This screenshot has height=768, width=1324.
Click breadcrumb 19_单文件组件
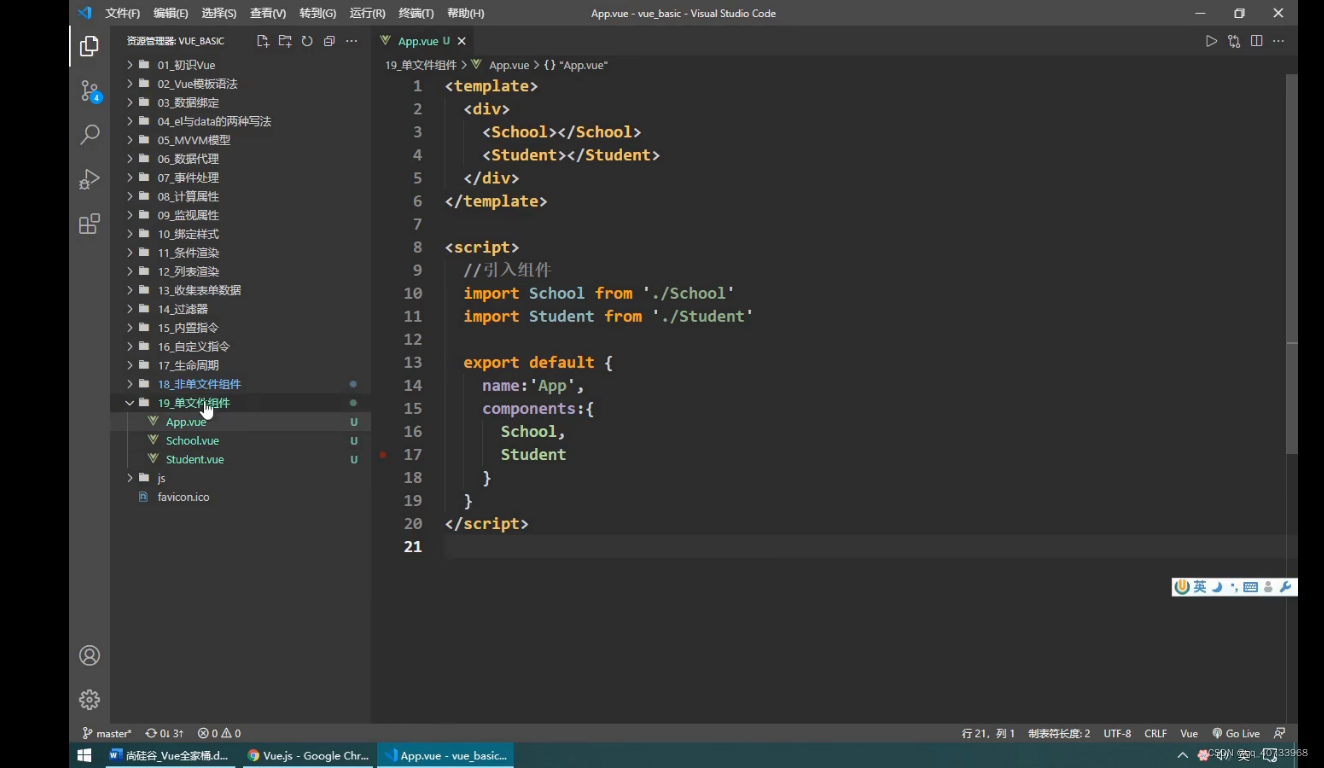[421, 65]
